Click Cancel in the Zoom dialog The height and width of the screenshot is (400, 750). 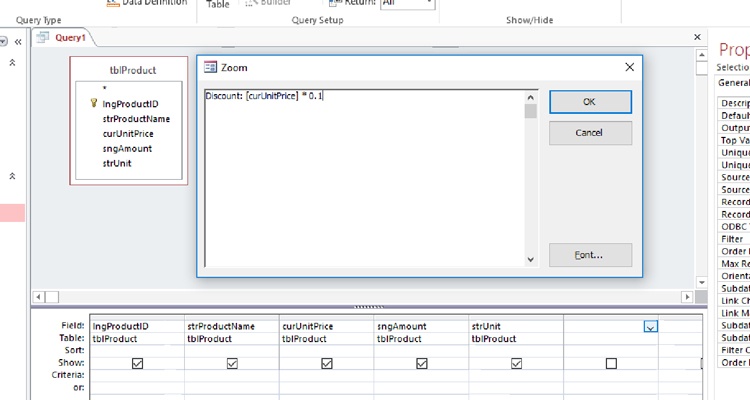[x=590, y=133]
